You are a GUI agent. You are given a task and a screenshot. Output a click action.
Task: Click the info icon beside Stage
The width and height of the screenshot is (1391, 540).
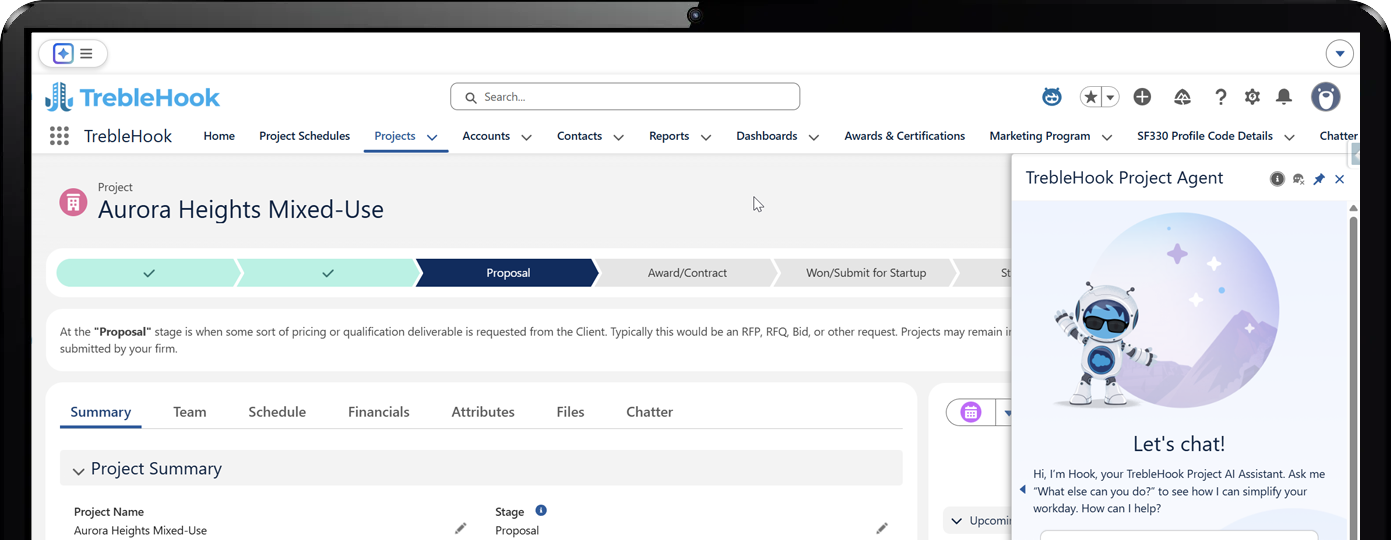pos(541,510)
